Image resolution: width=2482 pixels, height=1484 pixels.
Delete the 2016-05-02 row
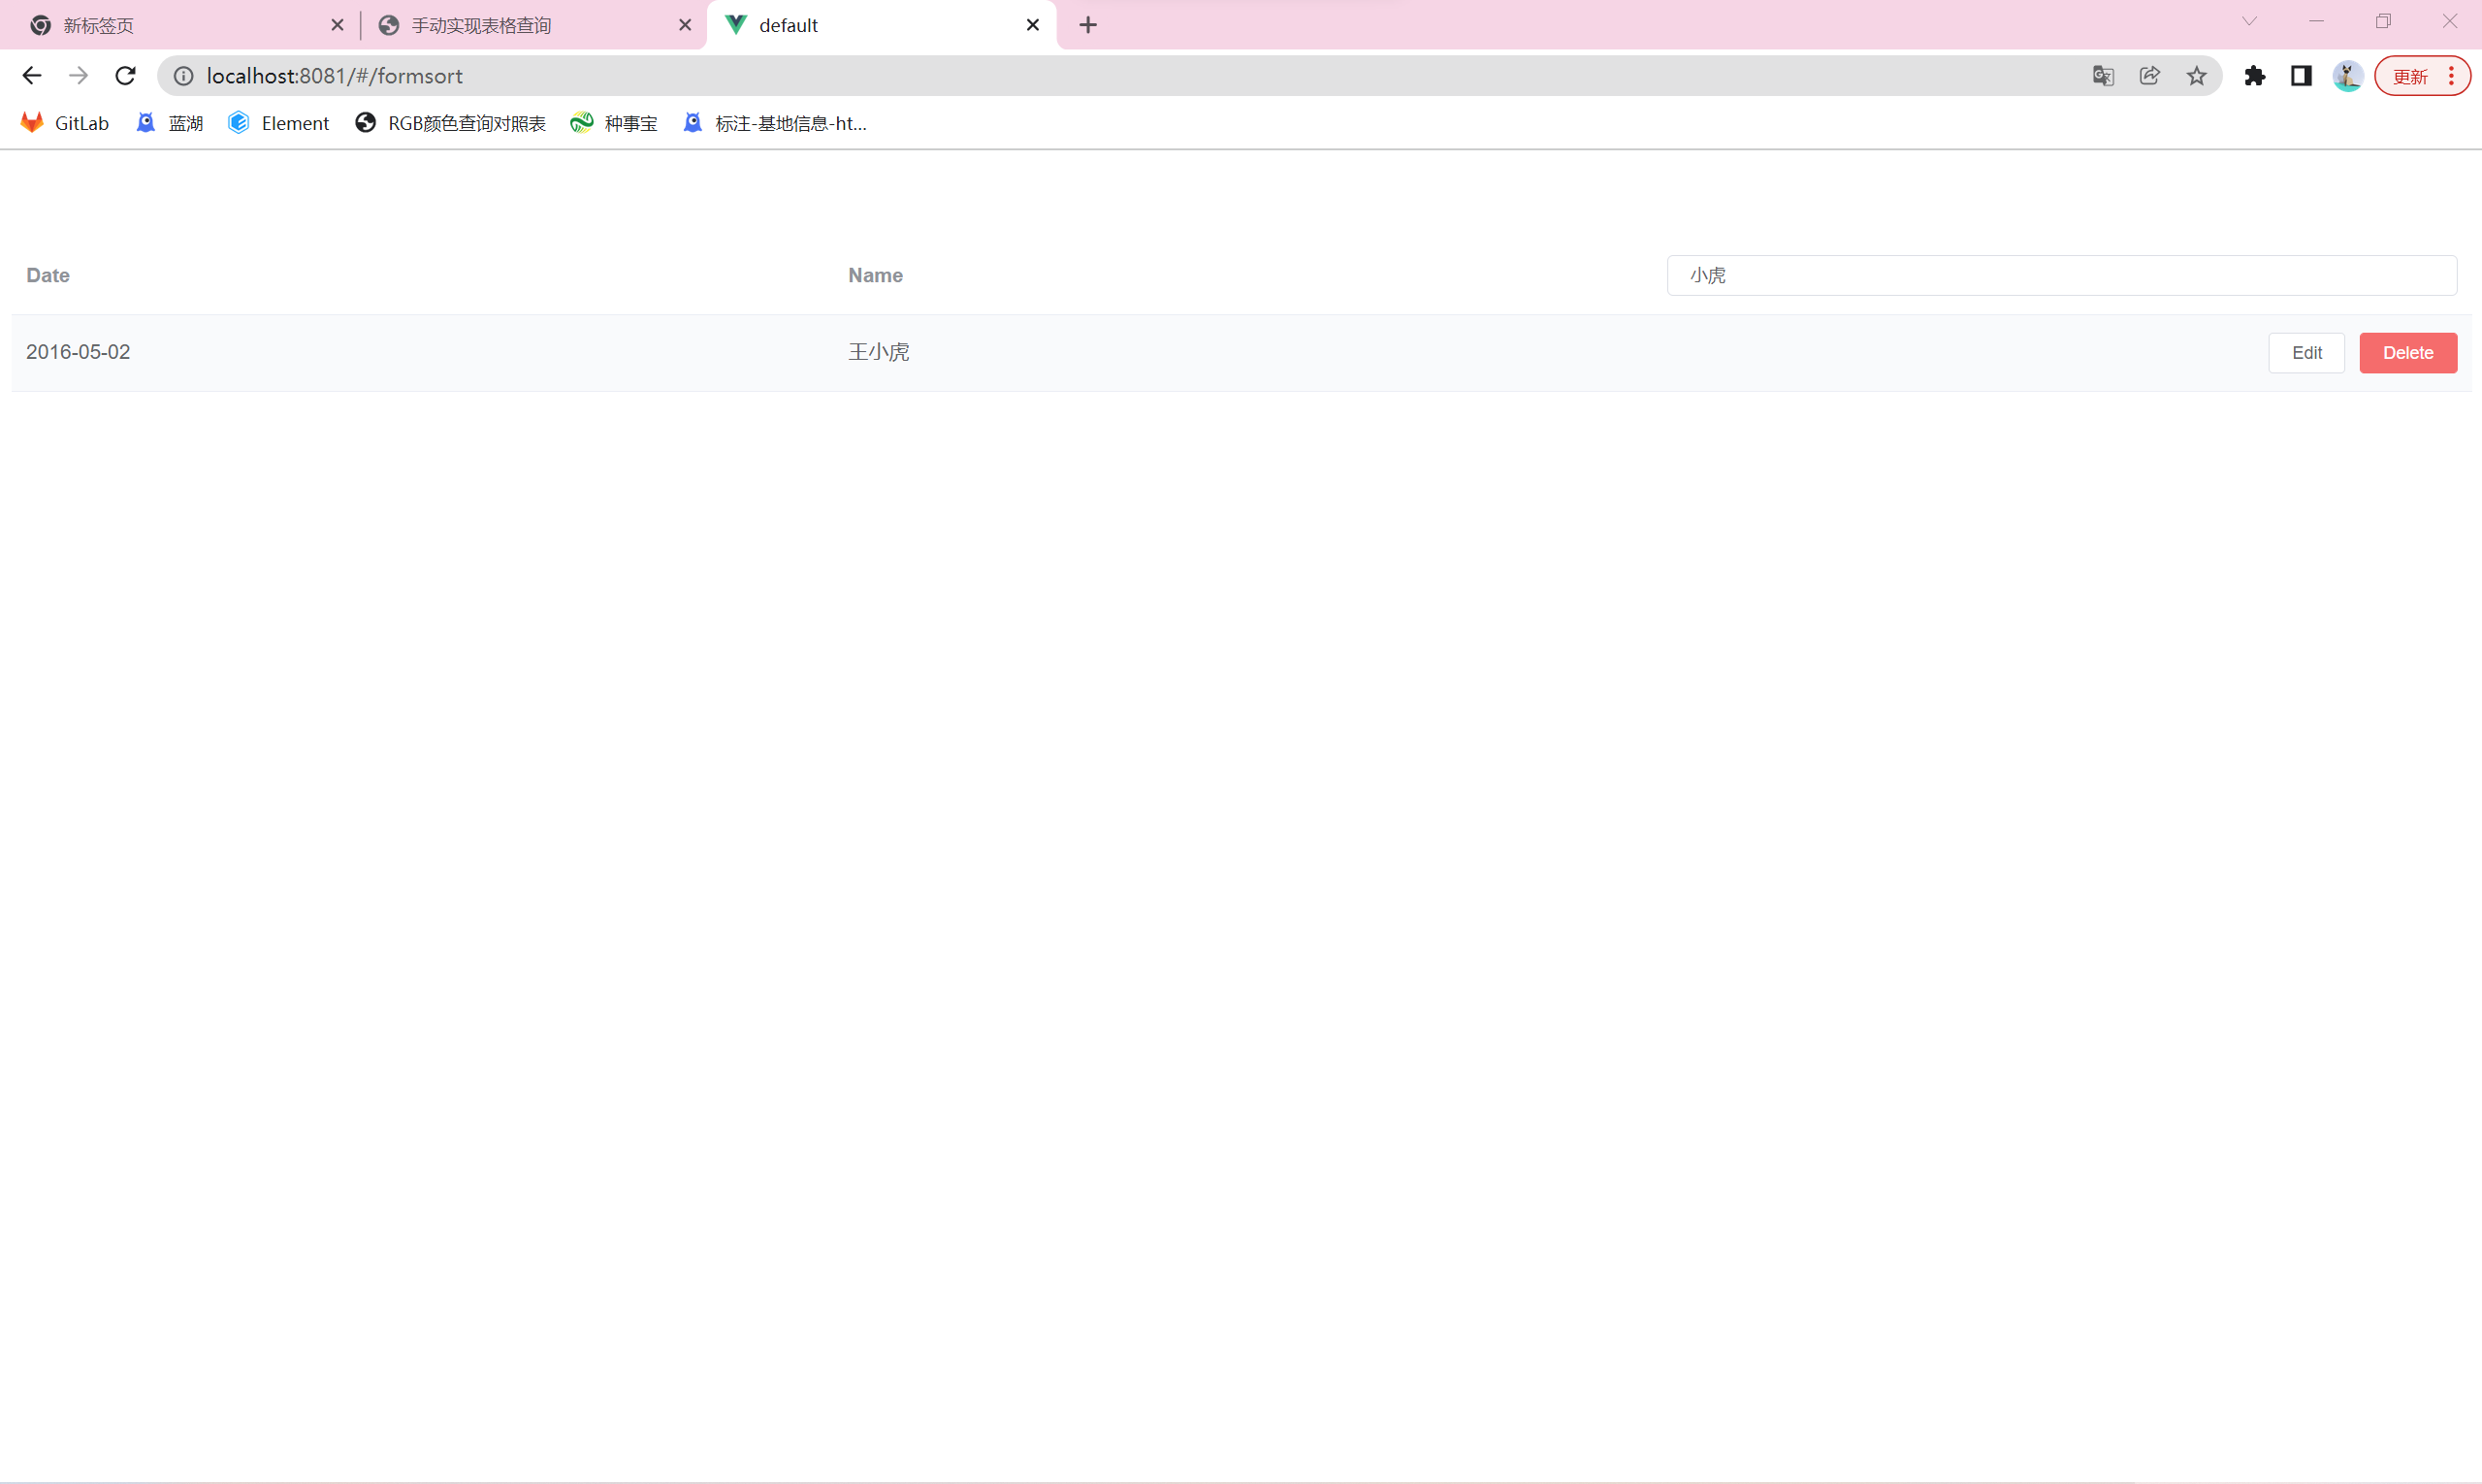coord(2407,353)
